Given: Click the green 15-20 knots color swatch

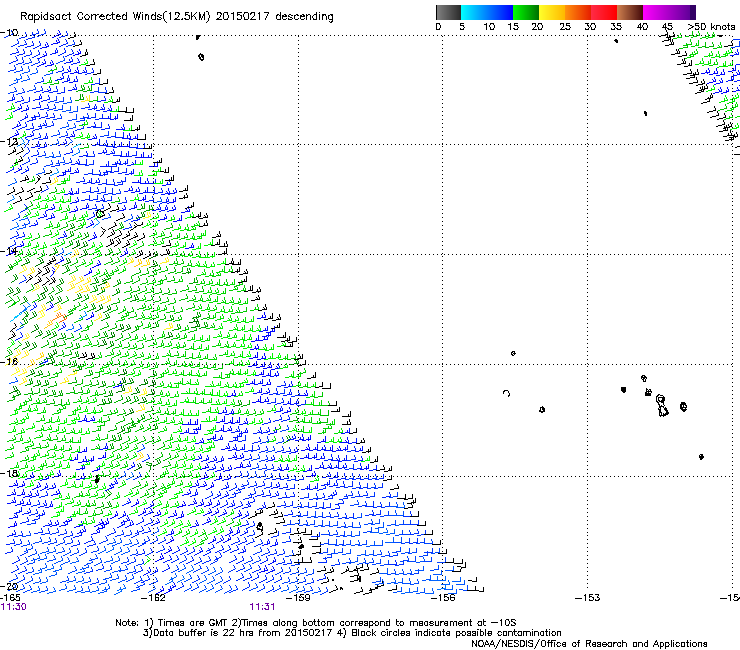Looking at the screenshot, I should point(526,12).
